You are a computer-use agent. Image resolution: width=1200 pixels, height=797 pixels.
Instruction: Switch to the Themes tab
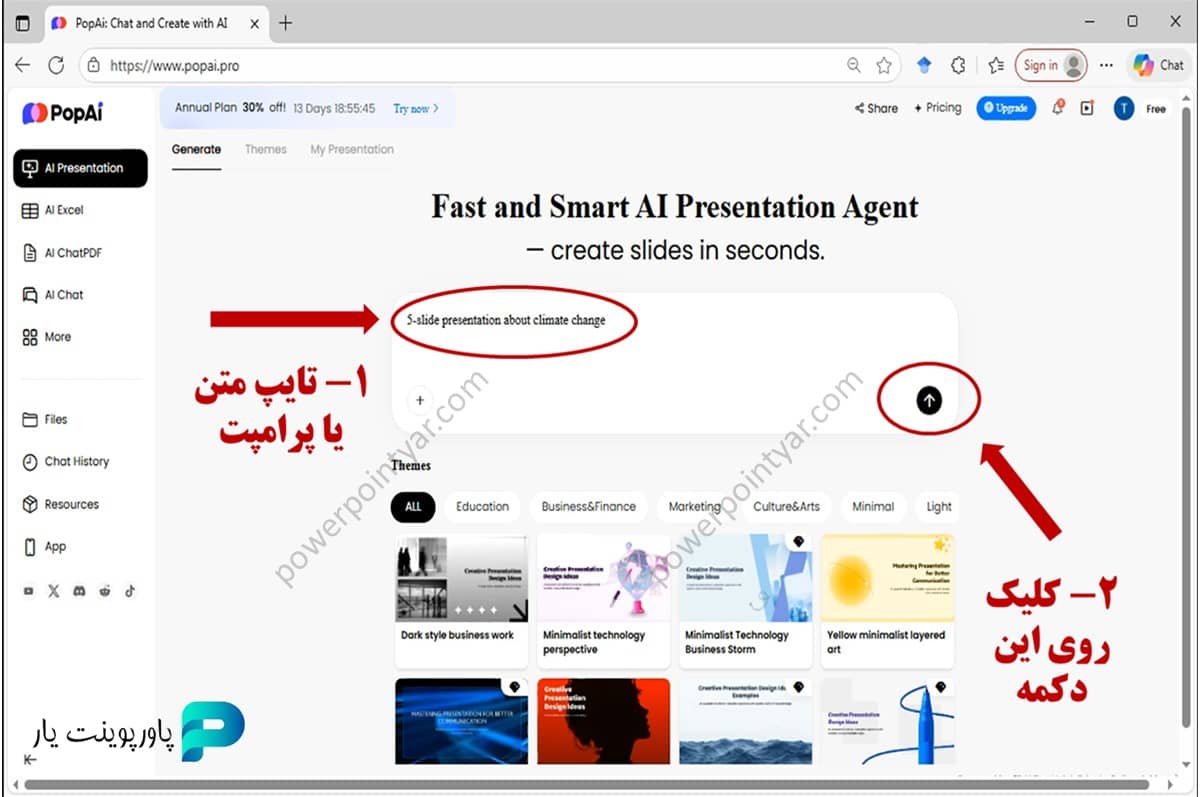point(265,149)
